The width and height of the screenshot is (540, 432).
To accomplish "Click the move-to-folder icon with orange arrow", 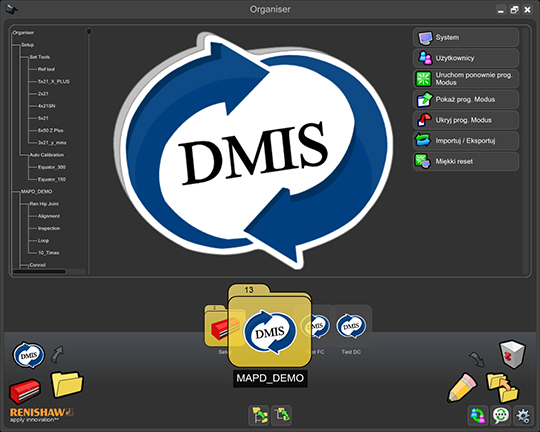I will pos(502,388).
